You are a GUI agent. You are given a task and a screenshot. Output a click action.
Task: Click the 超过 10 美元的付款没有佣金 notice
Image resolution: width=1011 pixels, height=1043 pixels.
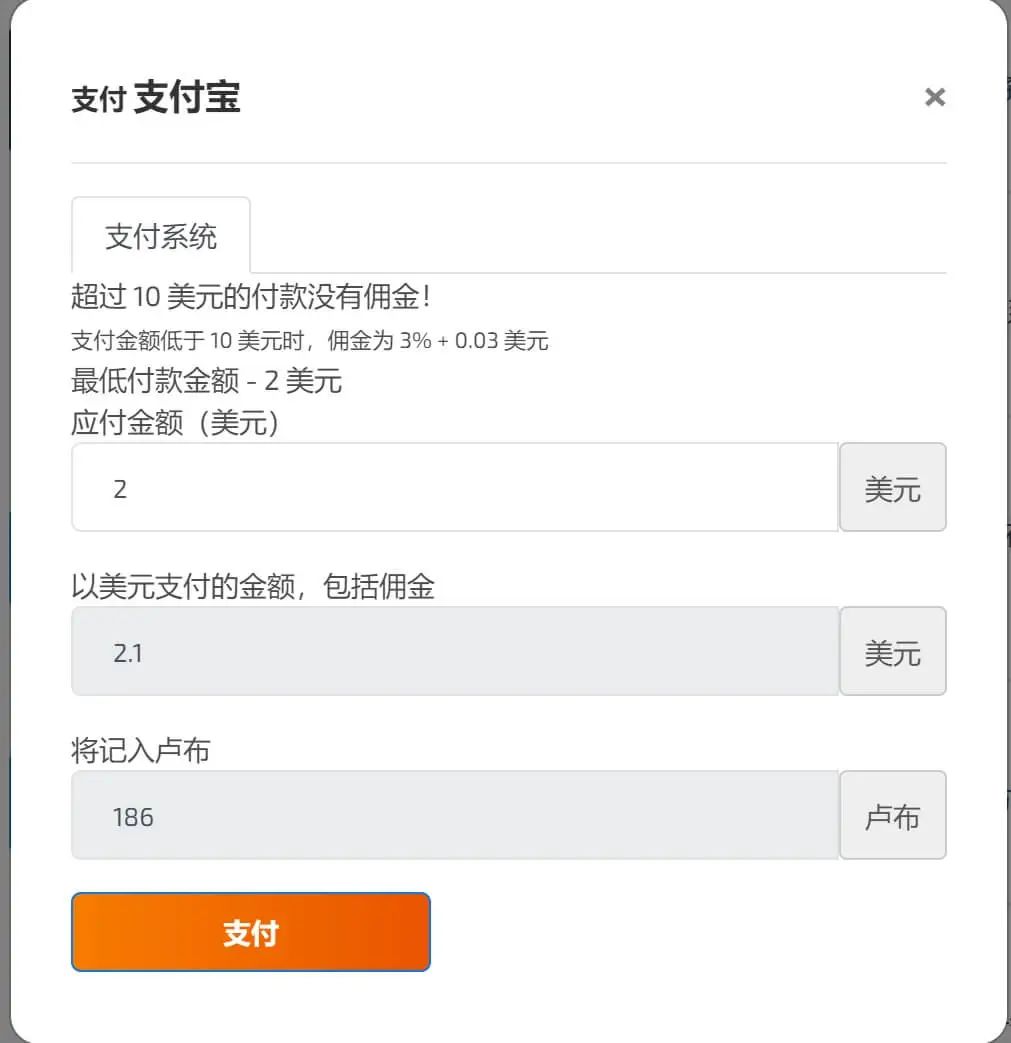[x=250, y=297]
